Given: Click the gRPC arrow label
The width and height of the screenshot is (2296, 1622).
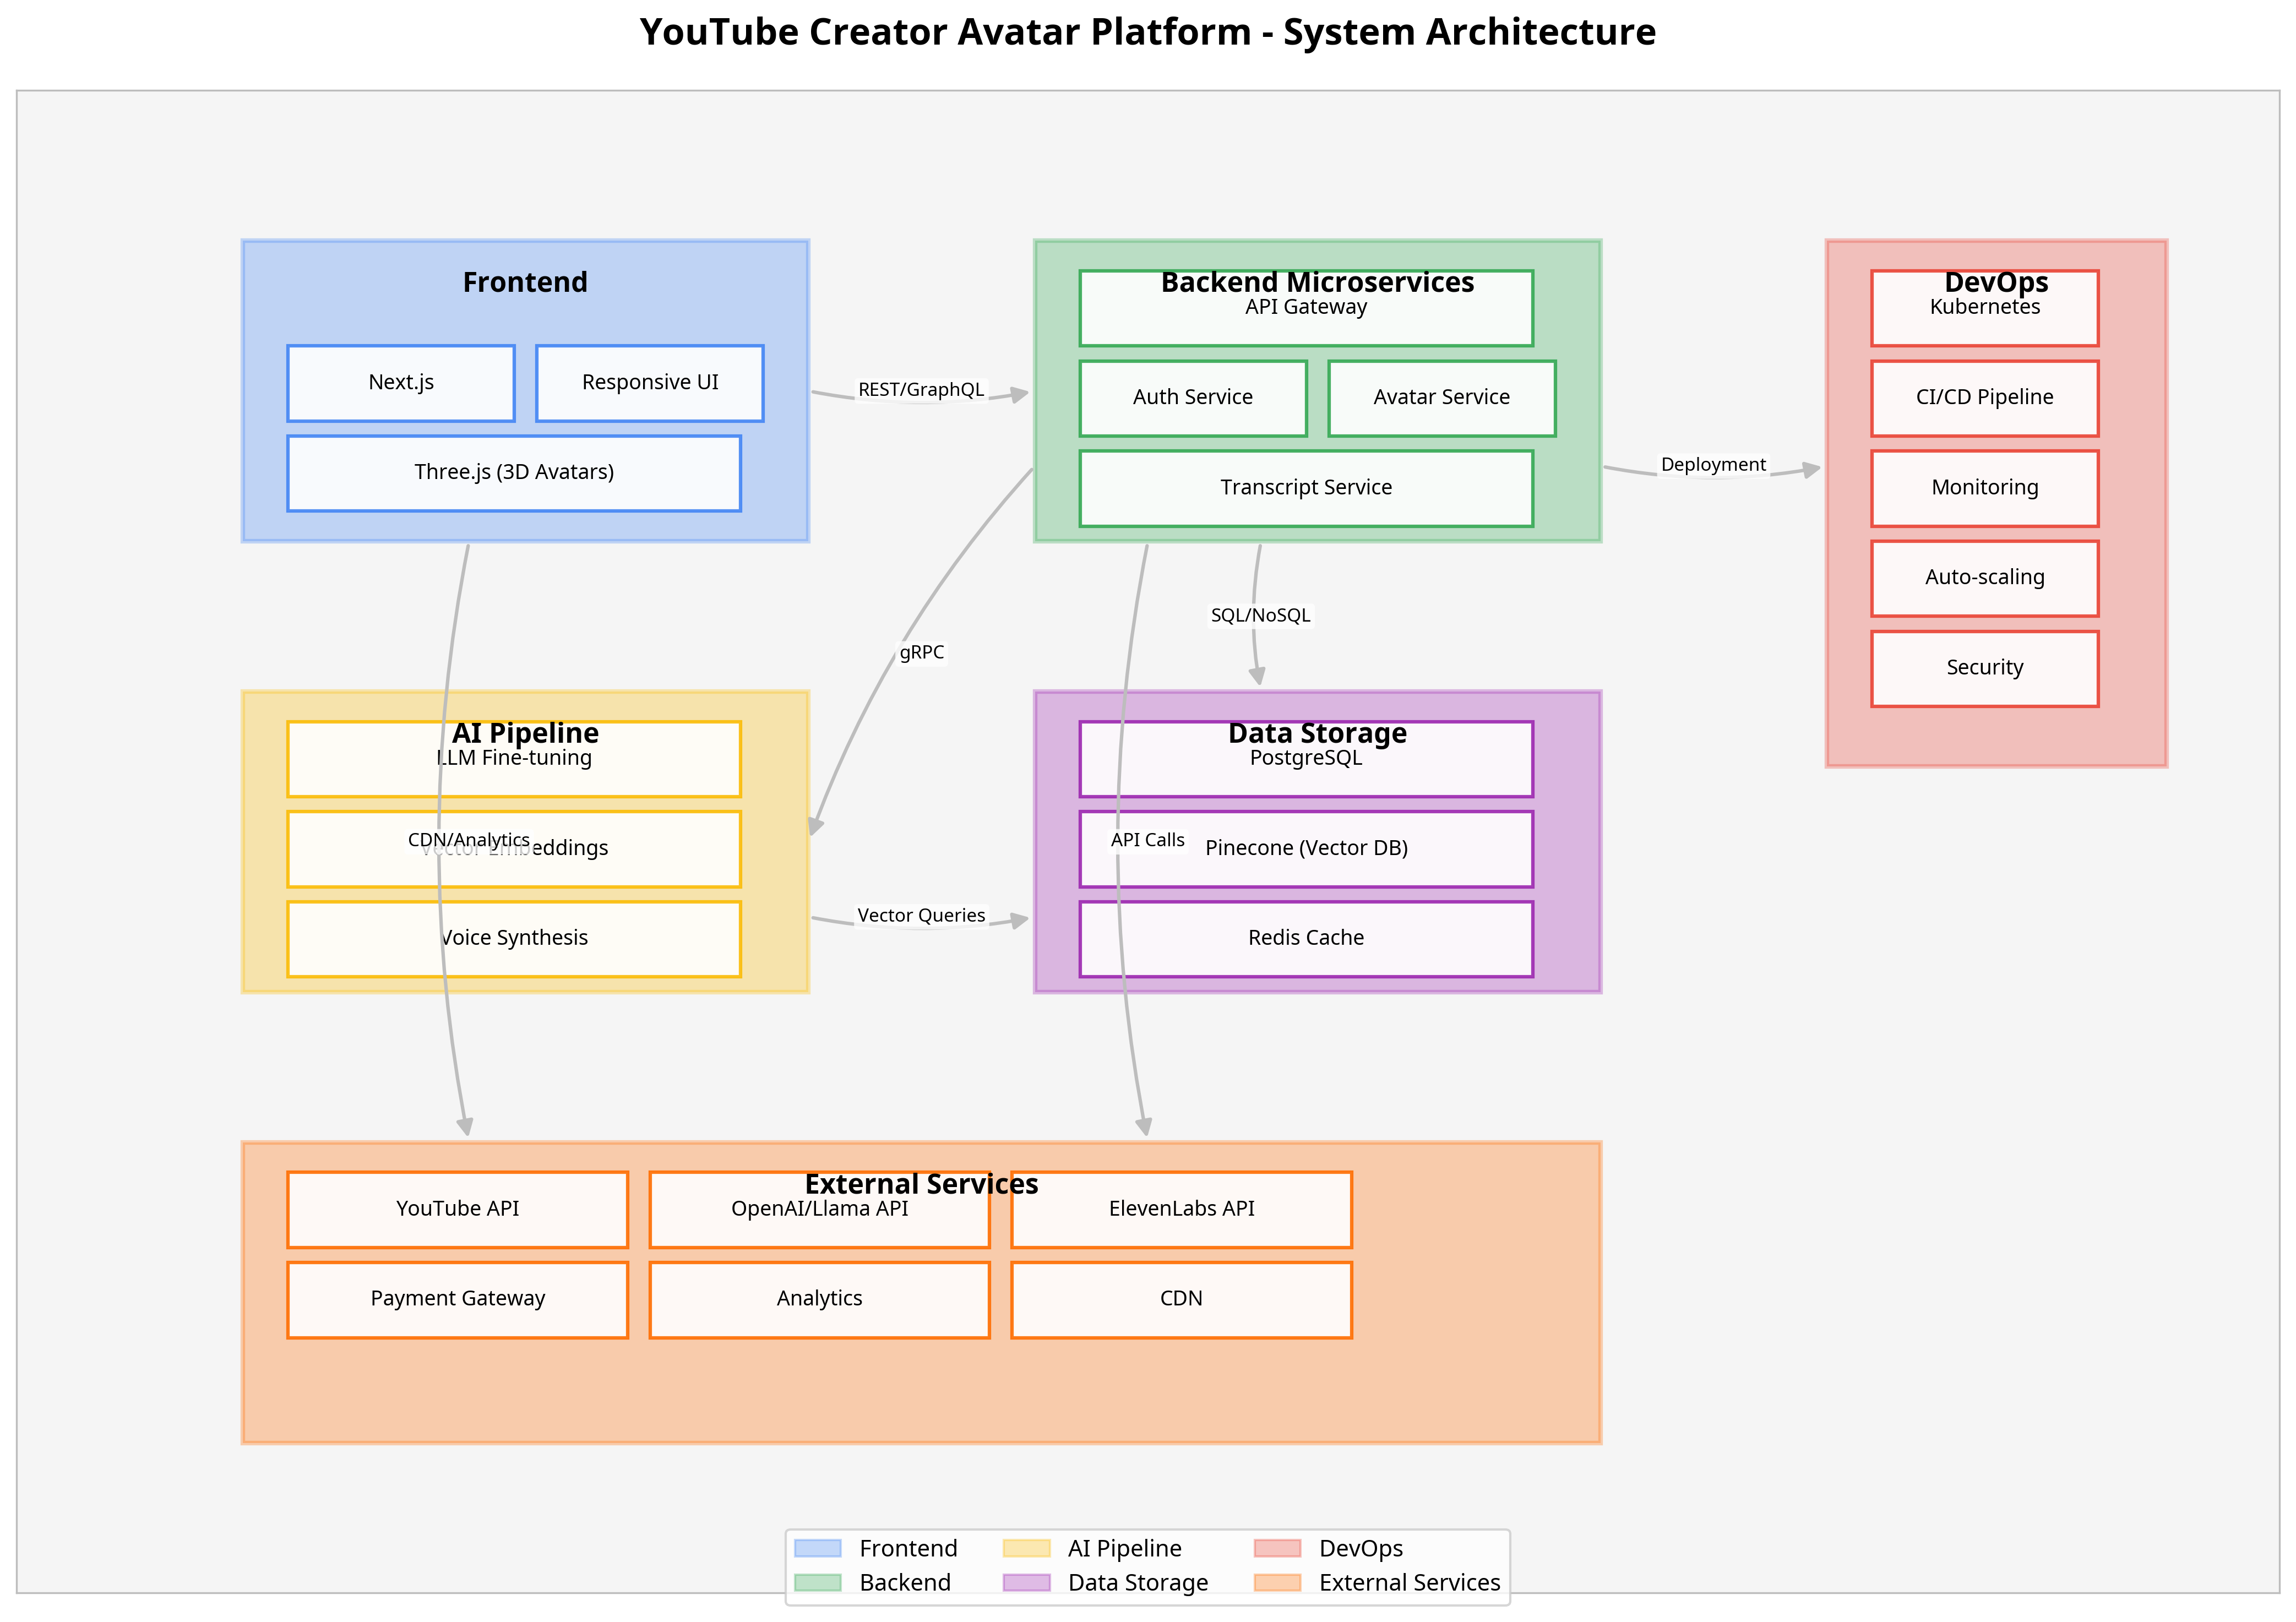Looking at the screenshot, I should (x=922, y=653).
